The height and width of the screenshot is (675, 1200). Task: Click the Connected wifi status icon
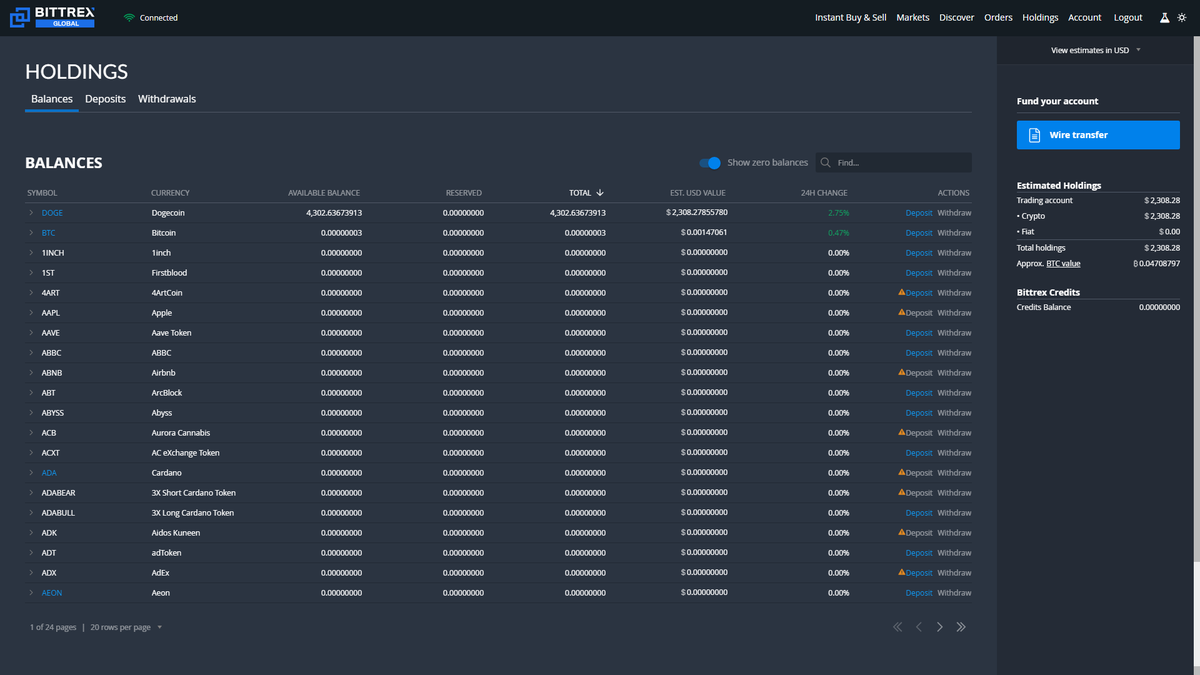point(129,18)
